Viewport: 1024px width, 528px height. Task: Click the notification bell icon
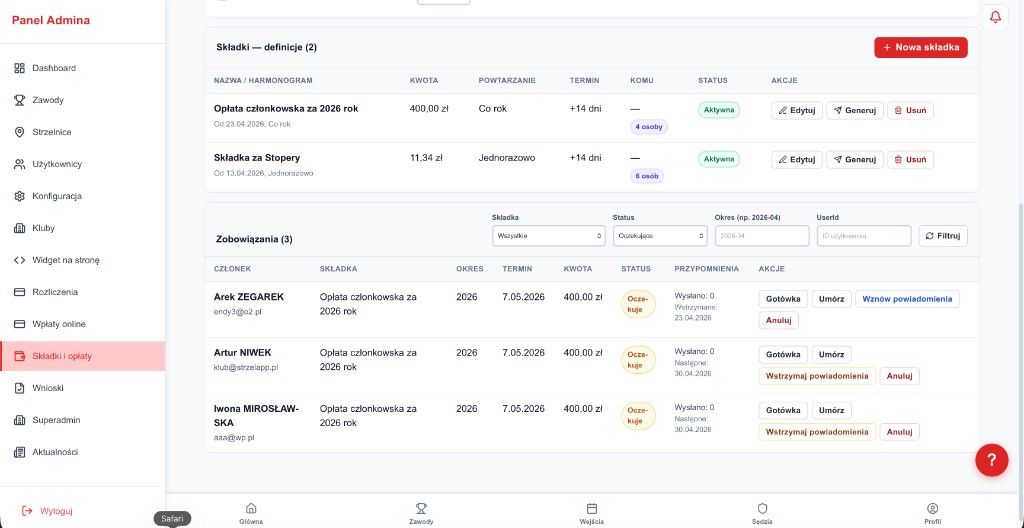995,17
